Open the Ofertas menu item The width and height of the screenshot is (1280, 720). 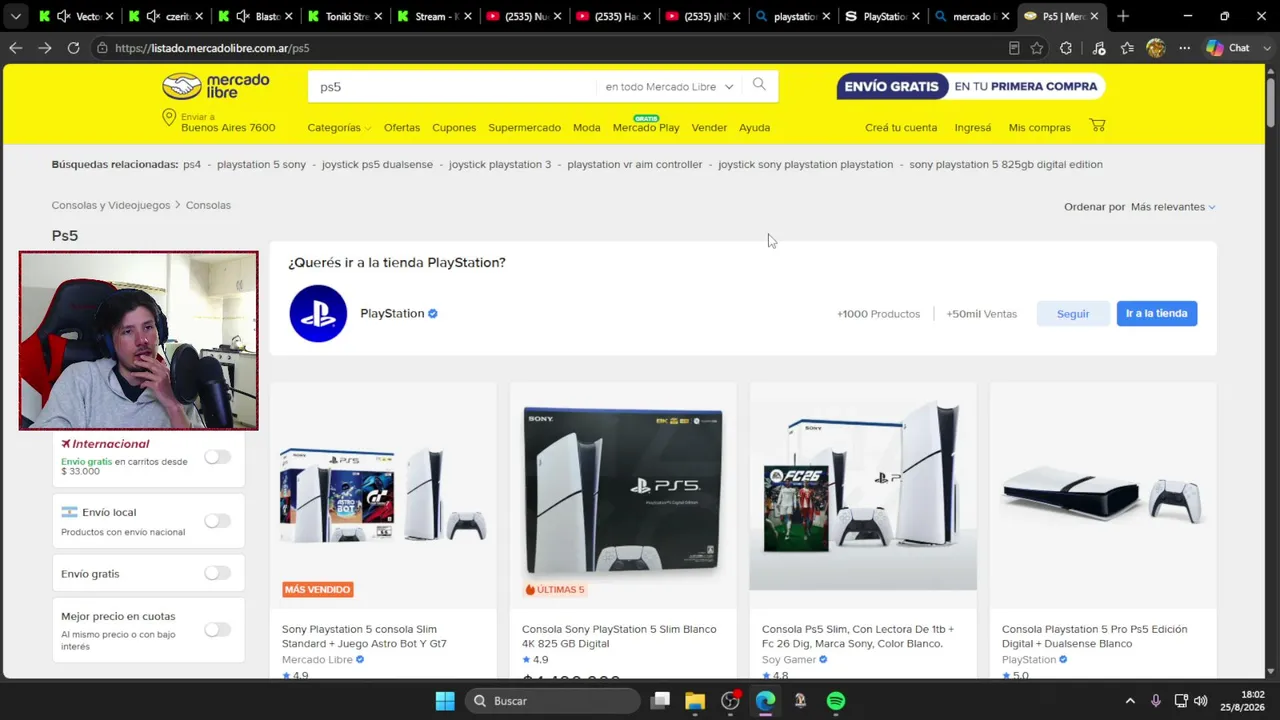pos(402,128)
